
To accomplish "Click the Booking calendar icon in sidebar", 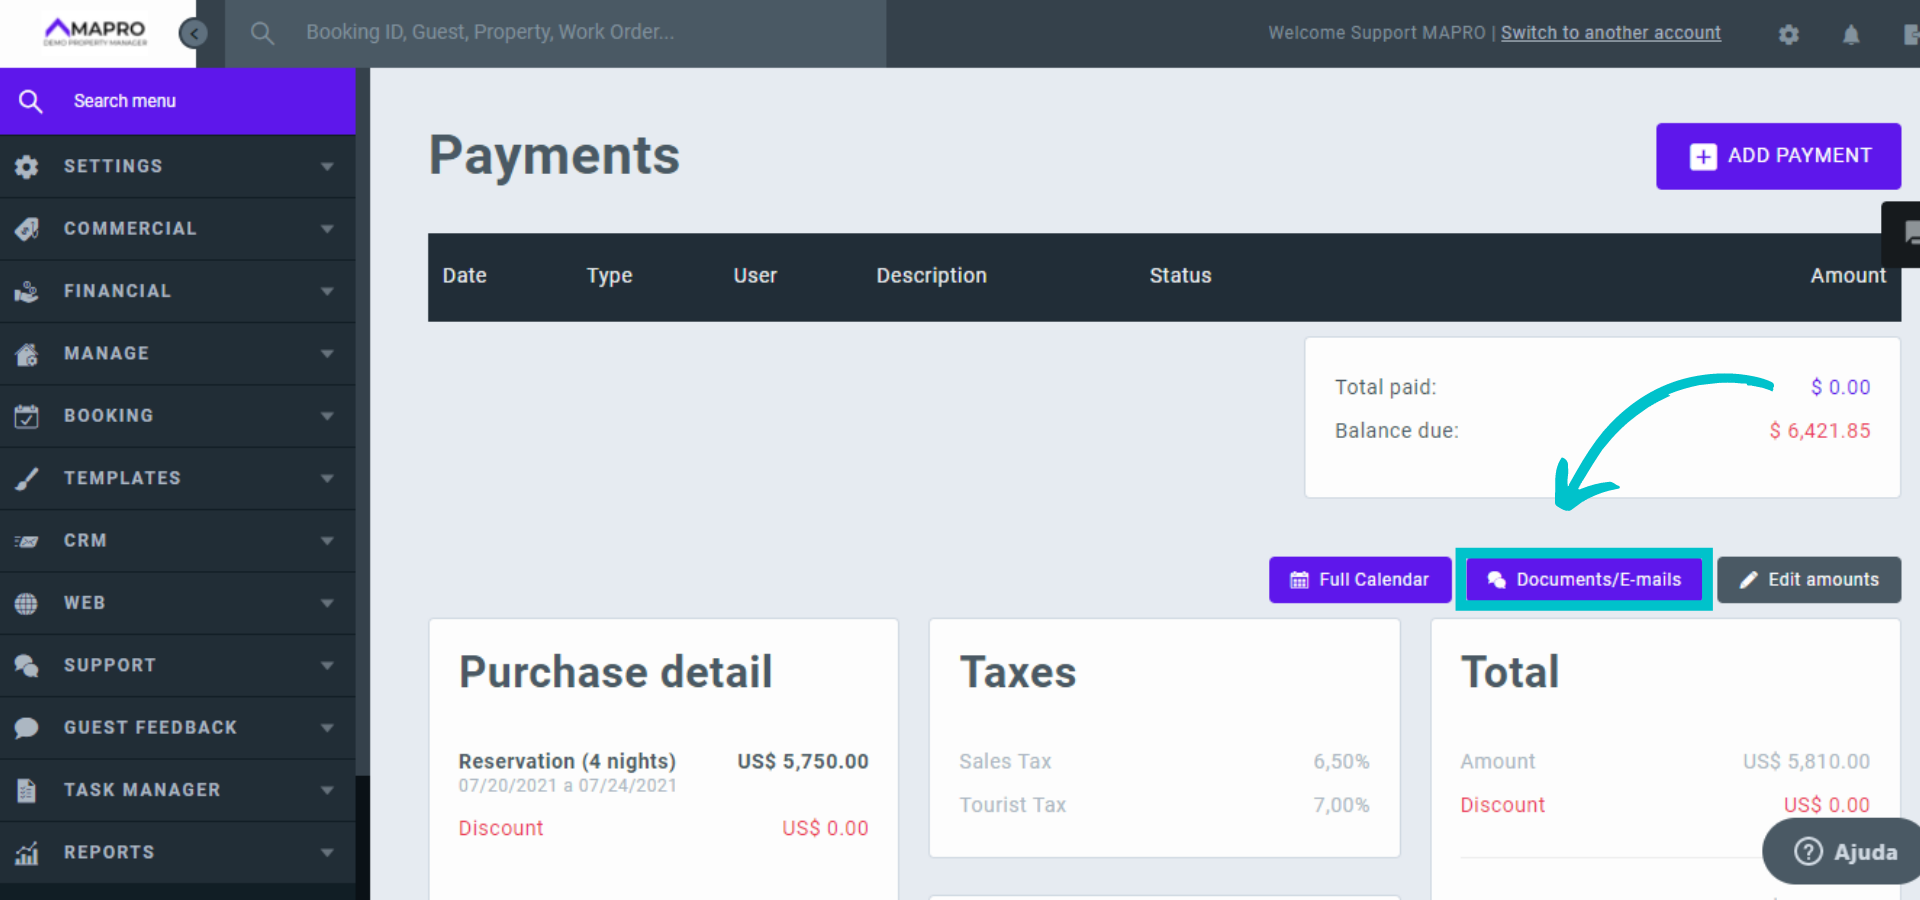I will pyautogui.click(x=27, y=416).
